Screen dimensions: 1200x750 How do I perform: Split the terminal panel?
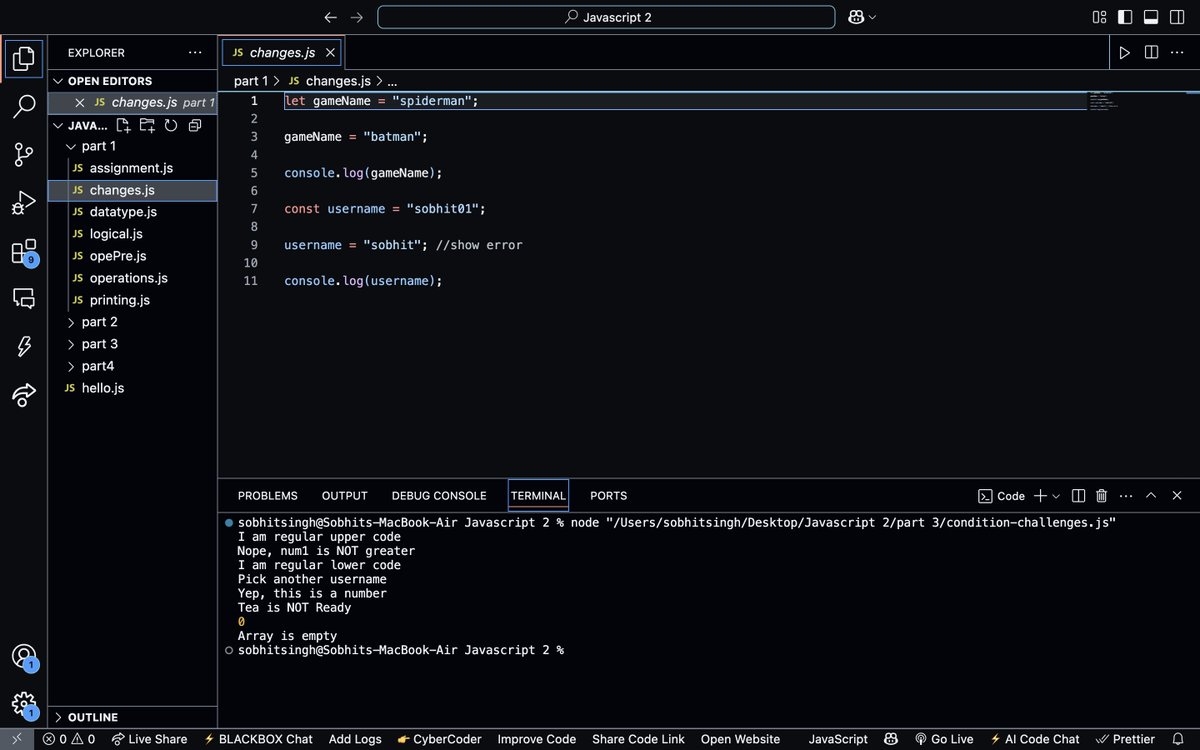[1078, 495]
